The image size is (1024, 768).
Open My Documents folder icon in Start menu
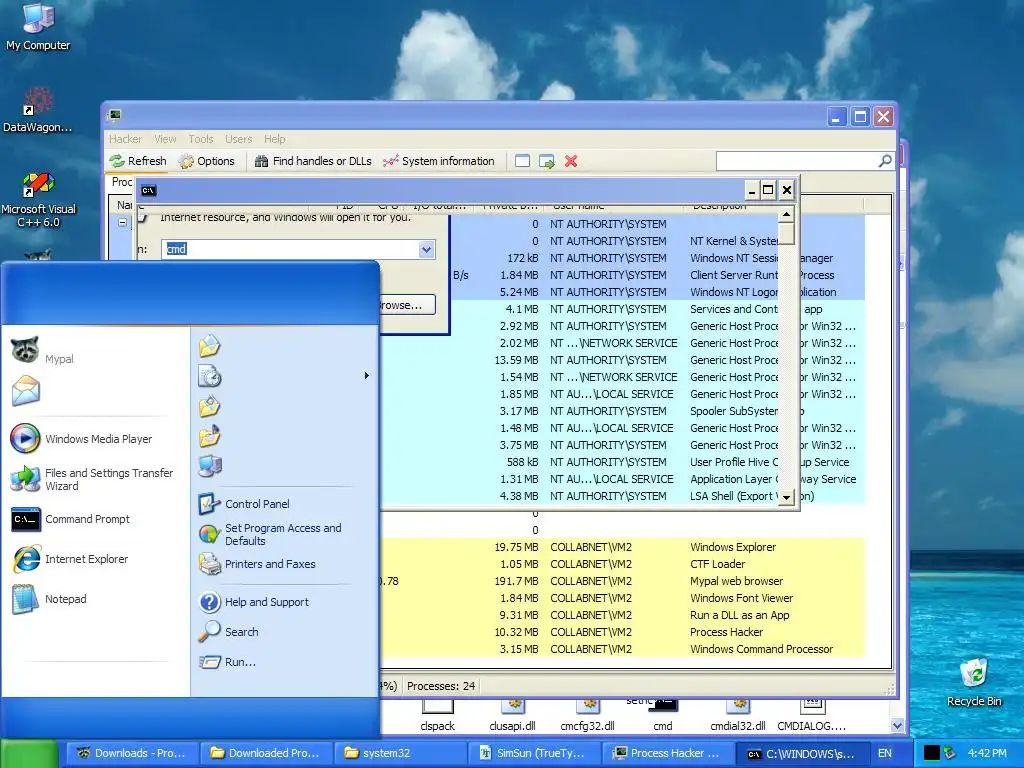(210, 346)
